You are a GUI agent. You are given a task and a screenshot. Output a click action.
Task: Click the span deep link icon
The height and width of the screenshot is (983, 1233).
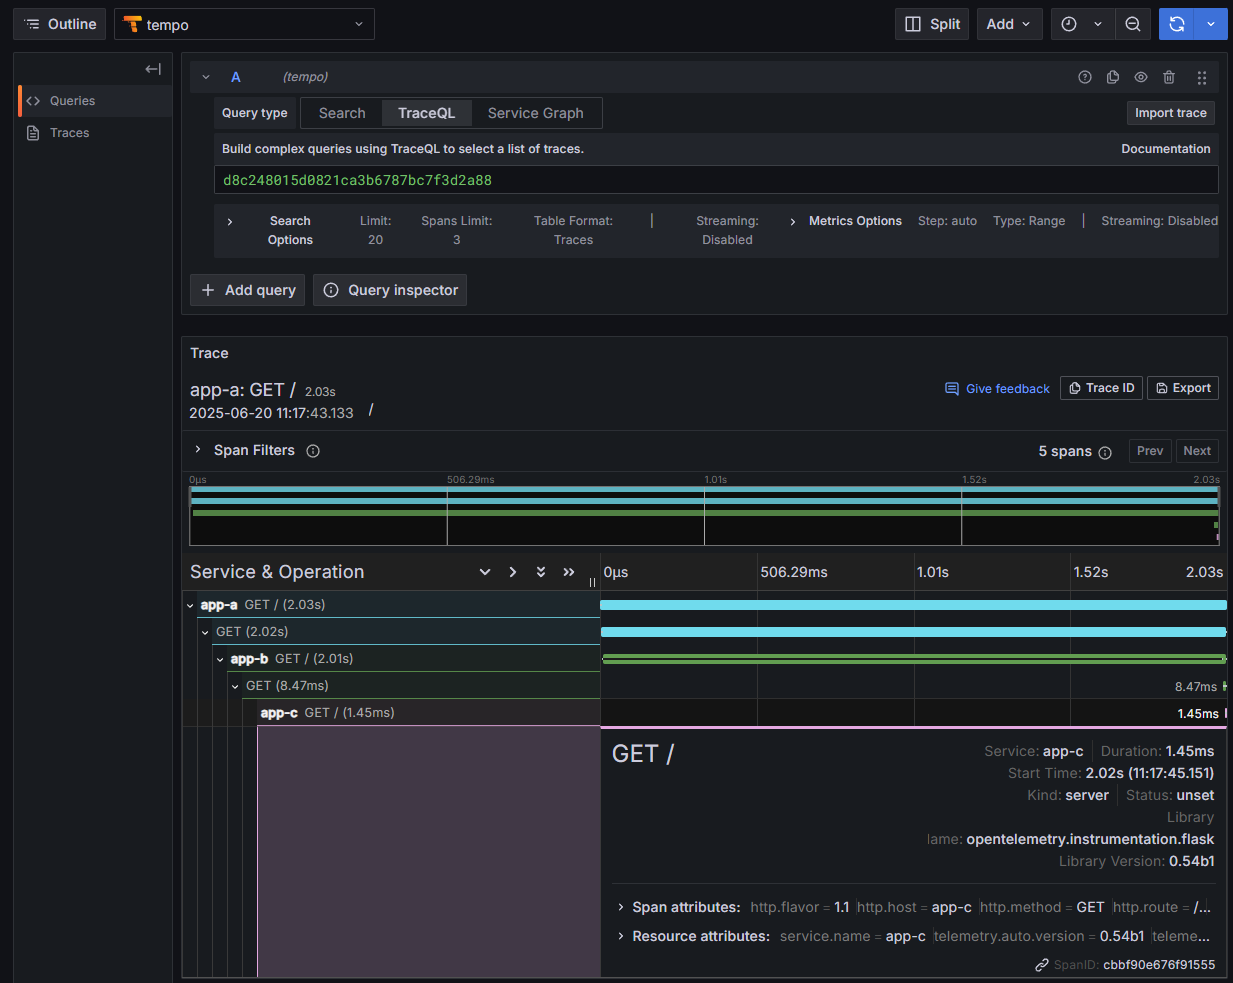pyautogui.click(x=1042, y=965)
